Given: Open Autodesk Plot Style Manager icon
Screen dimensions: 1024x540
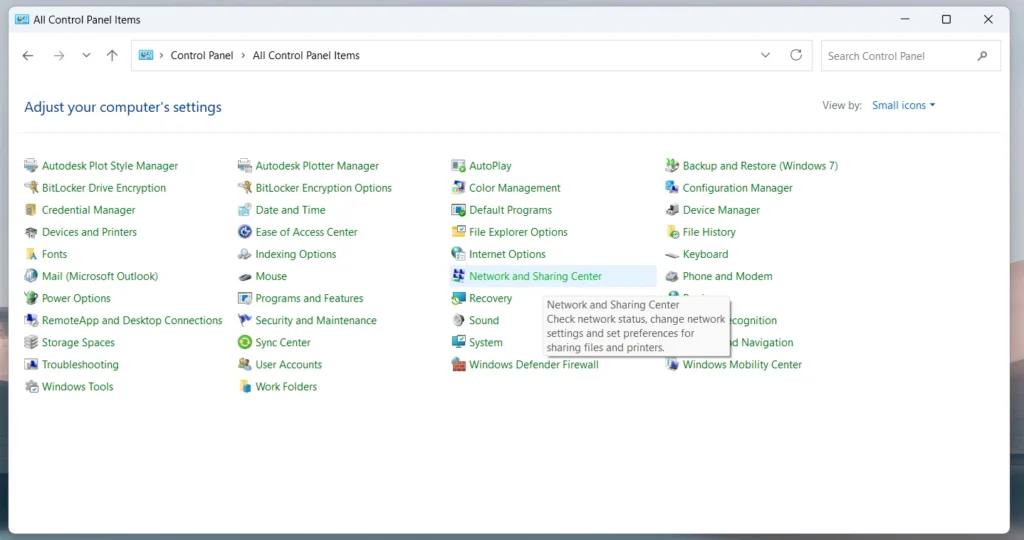Looking at the screenshot, I should pos(31,166).
